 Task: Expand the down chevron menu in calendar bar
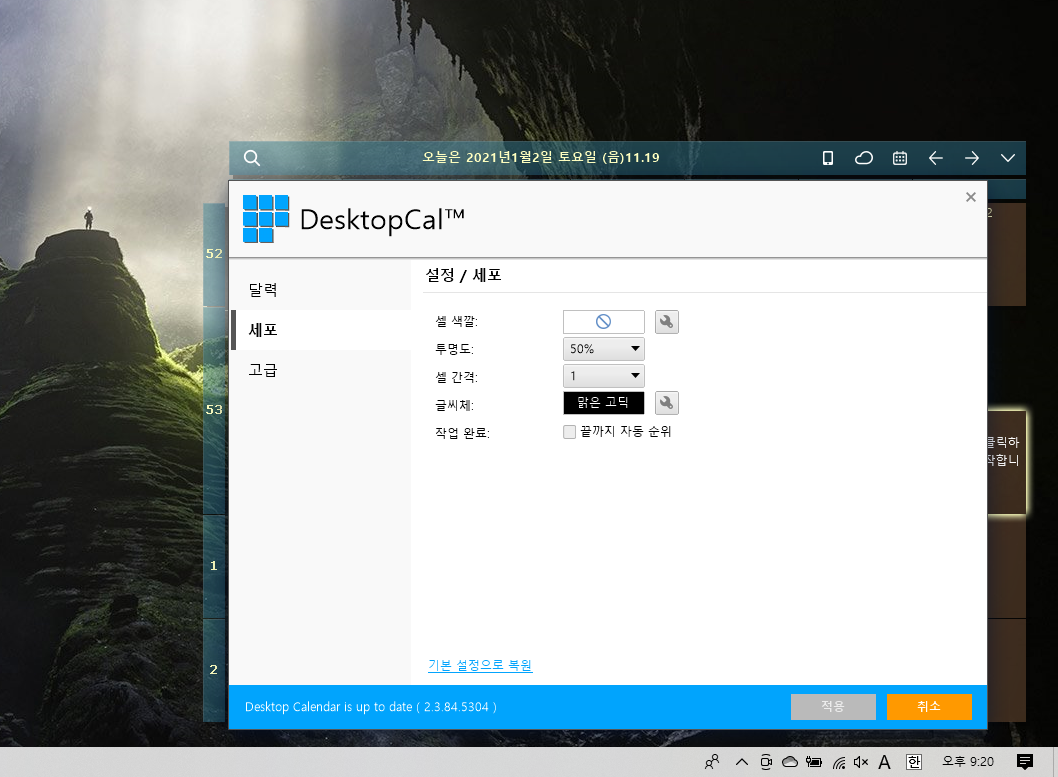coord(1007,158)
